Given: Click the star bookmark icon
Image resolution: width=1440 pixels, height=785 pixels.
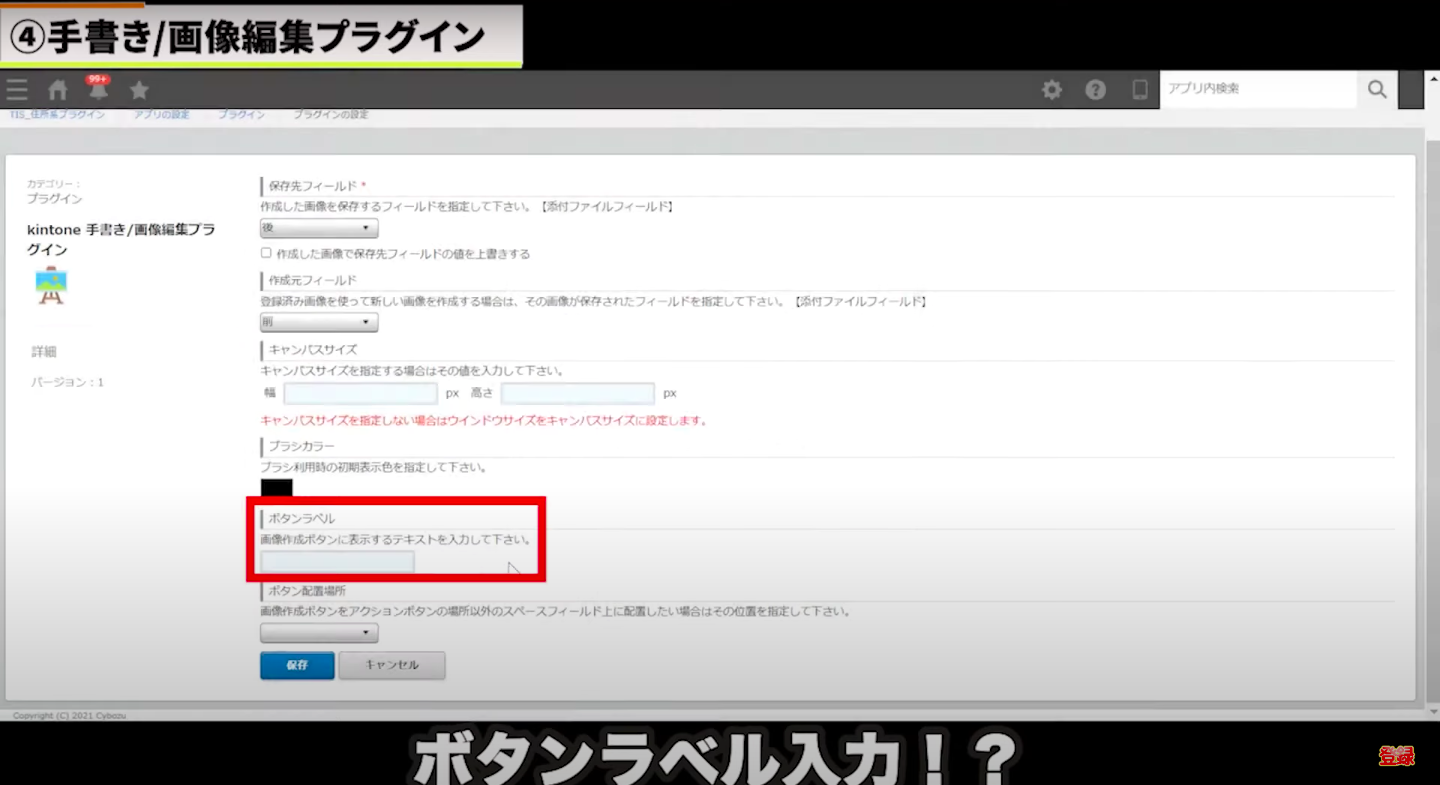Looking at the screenshot, I should [x=139, y=90].
